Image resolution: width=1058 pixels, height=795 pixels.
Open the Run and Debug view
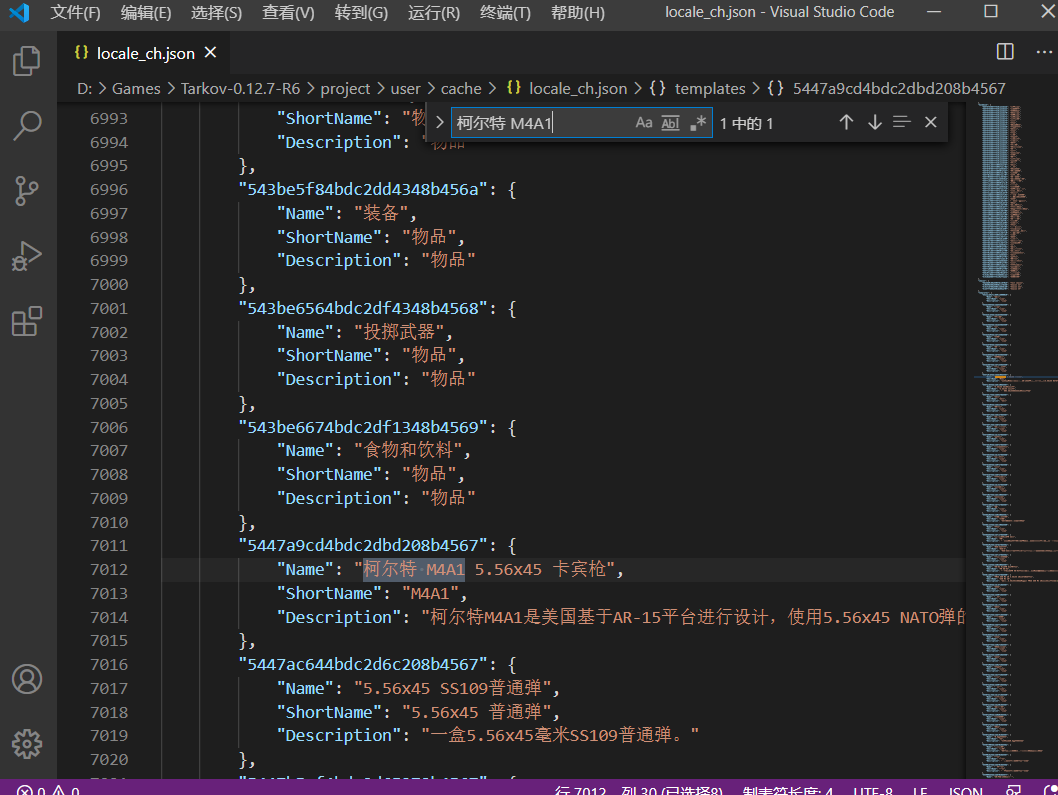[x=27, y=256]
